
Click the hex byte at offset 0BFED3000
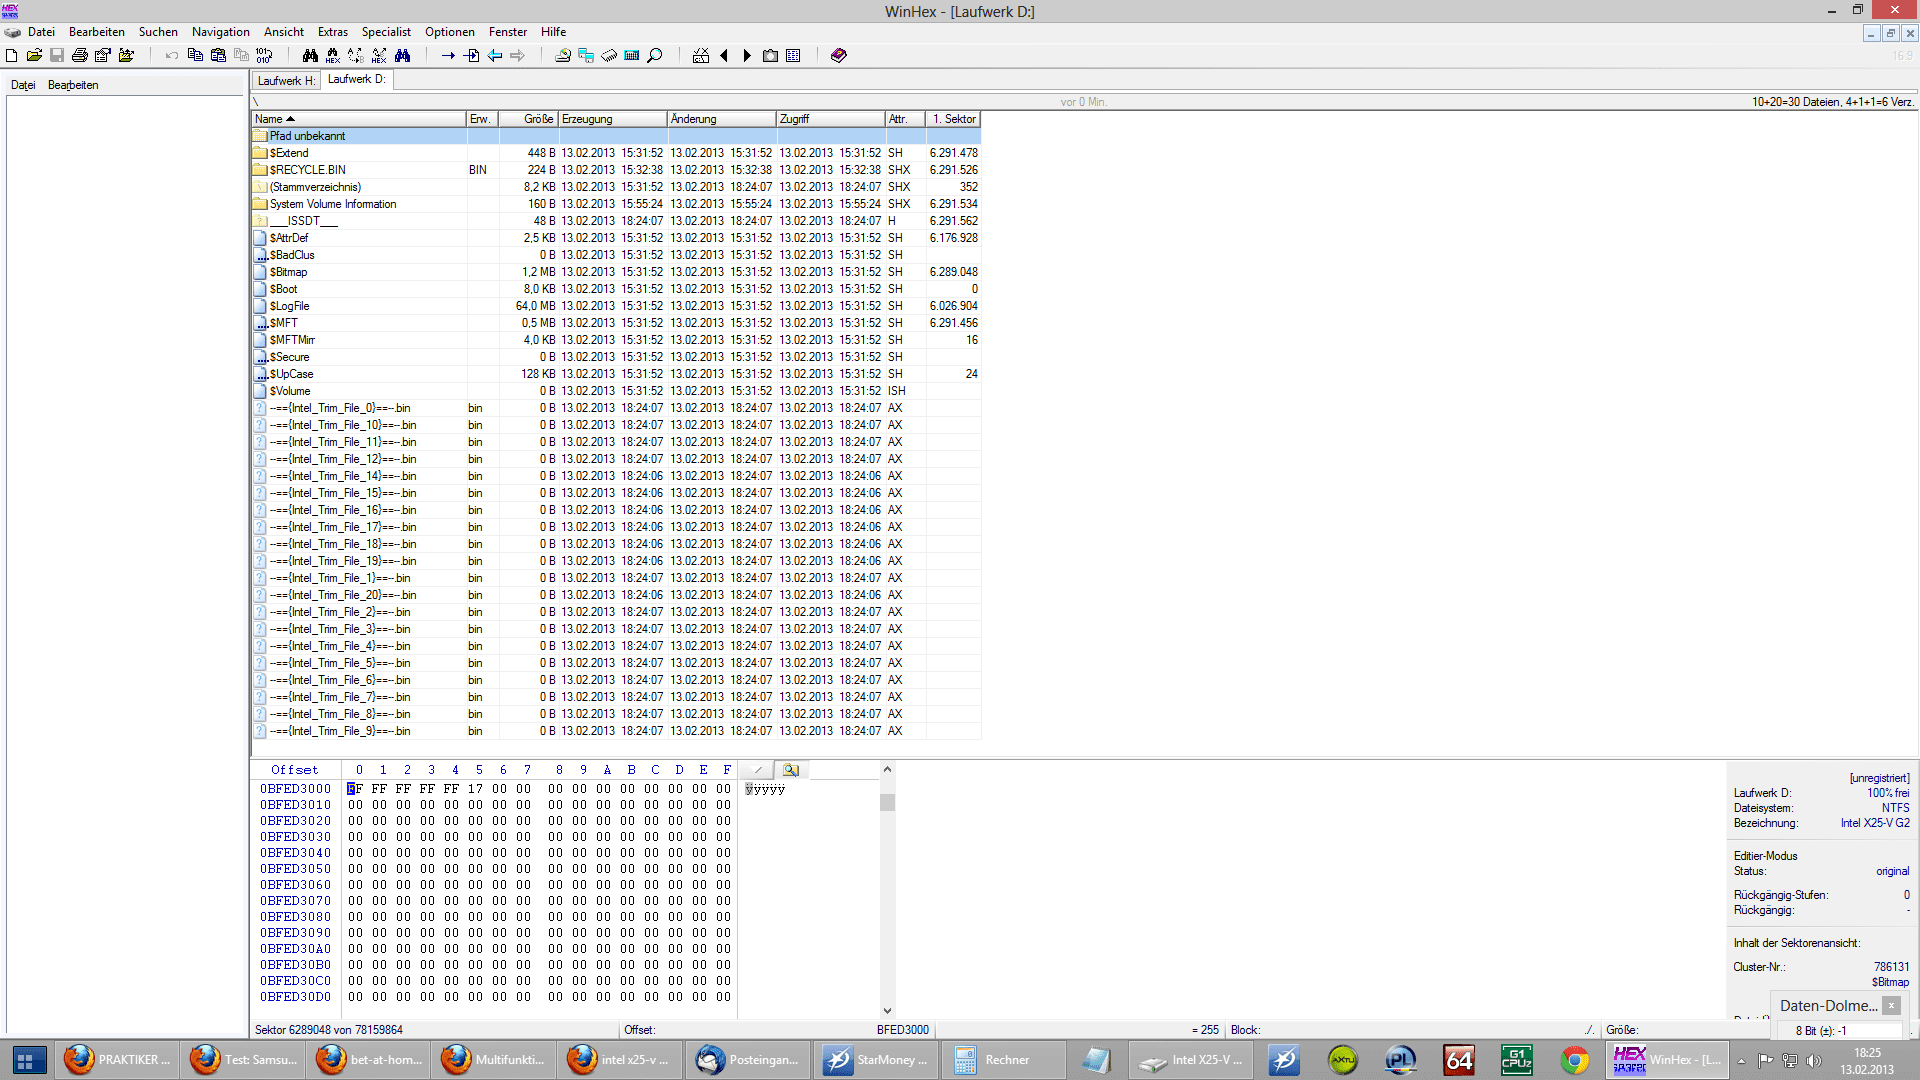tap(355, 789)
